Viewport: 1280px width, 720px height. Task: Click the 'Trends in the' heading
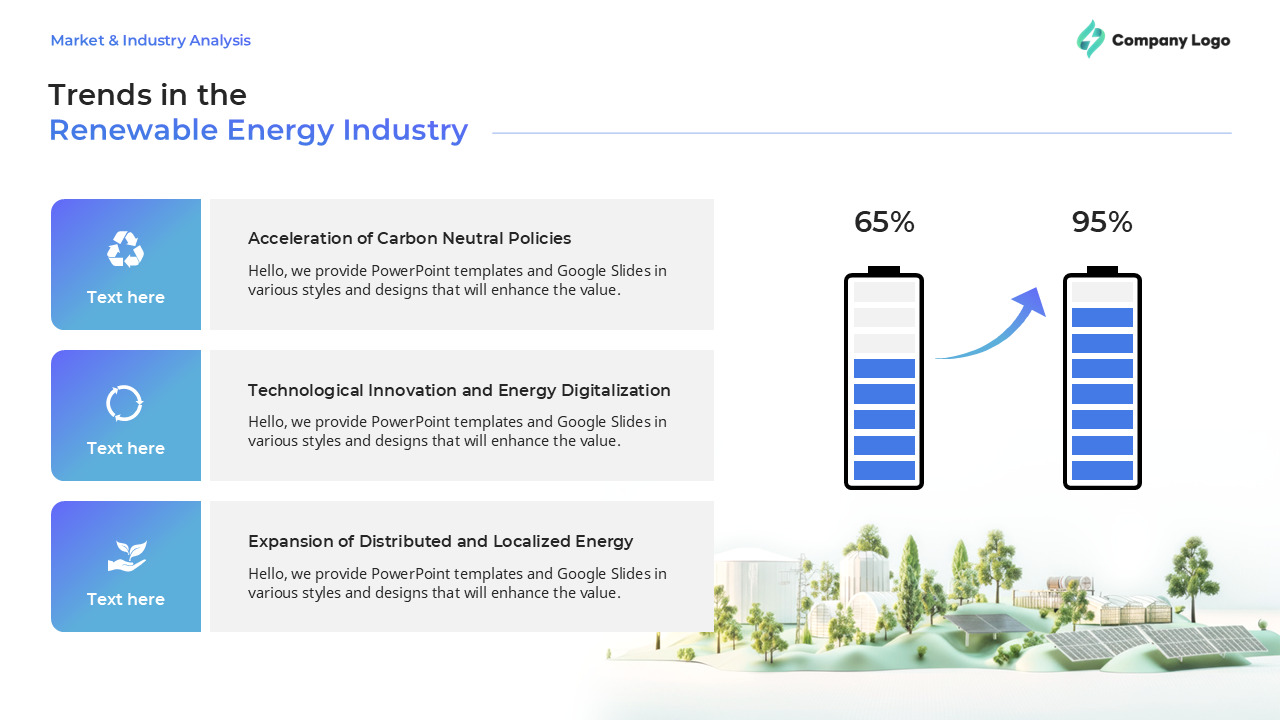(x=147, y=95)
